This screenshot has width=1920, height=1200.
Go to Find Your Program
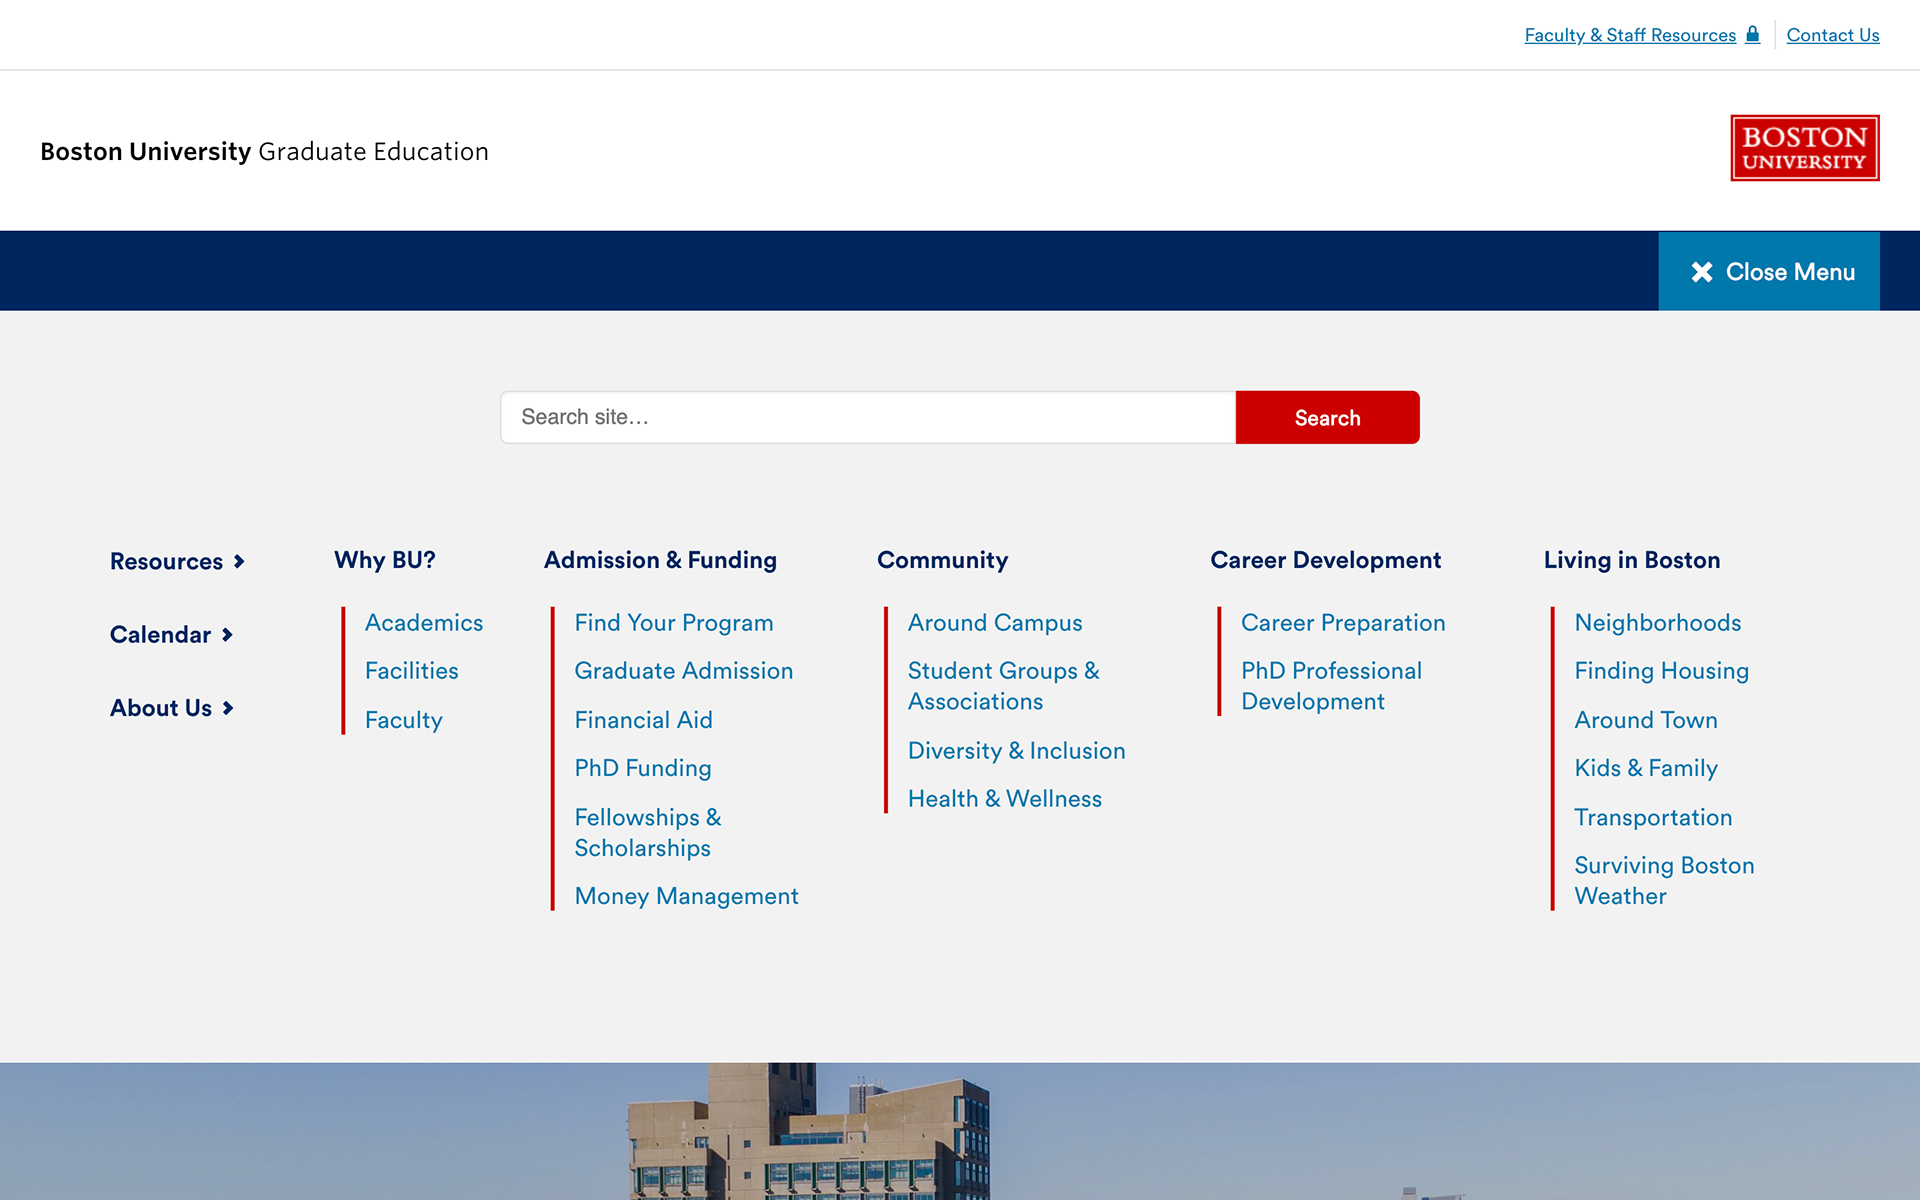pos(673,623)
